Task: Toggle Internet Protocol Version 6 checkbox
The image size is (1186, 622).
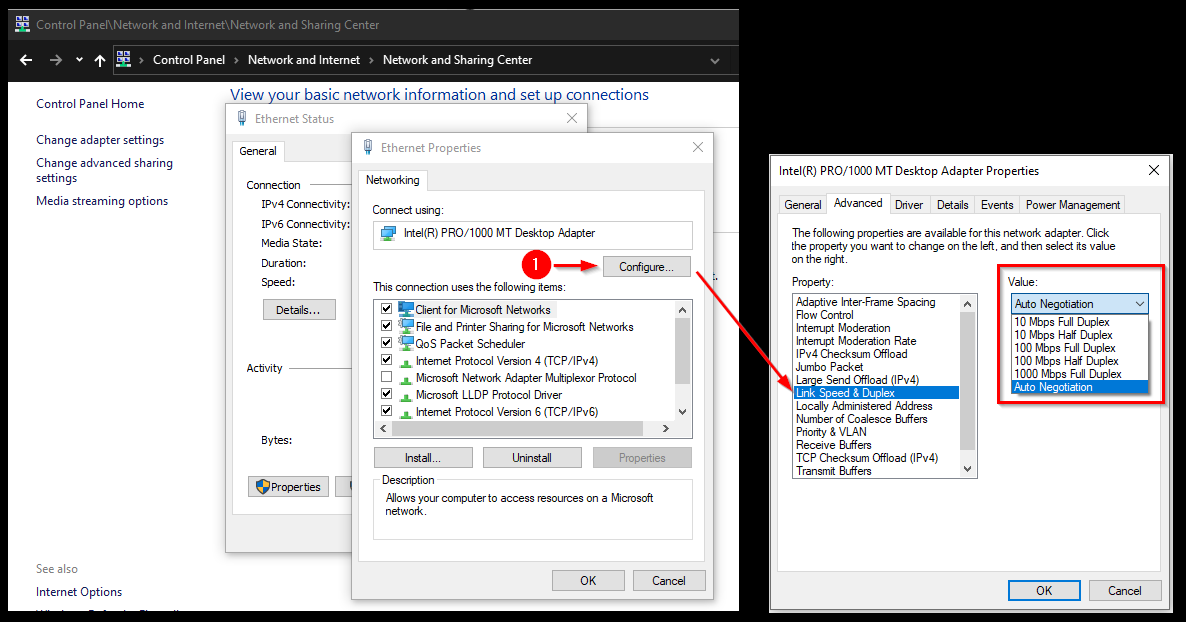Action: (387, 411)
